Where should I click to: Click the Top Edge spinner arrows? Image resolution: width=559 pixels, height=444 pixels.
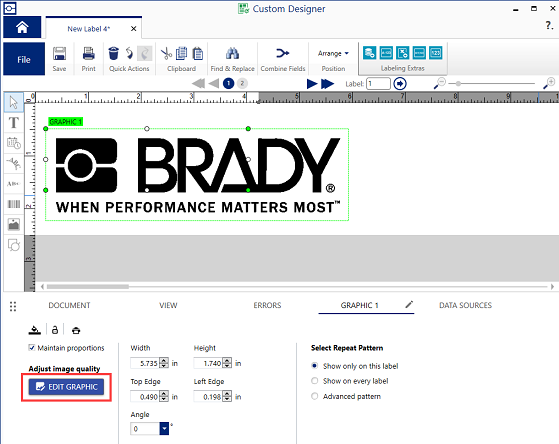coord(164,396)
